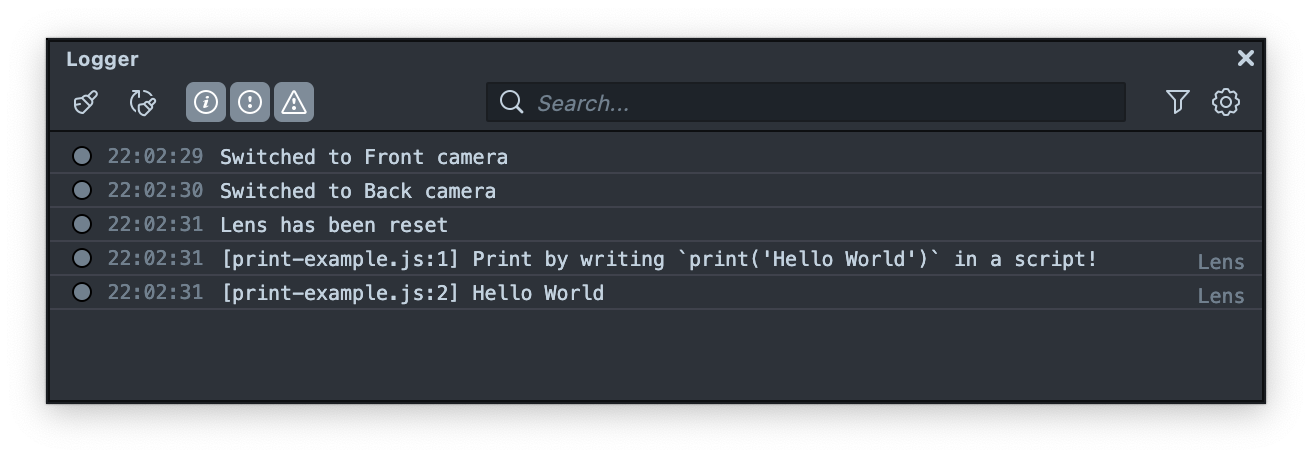Open the funnel filter options
Screen dimensions: 1312x458
pos(1177,102)
